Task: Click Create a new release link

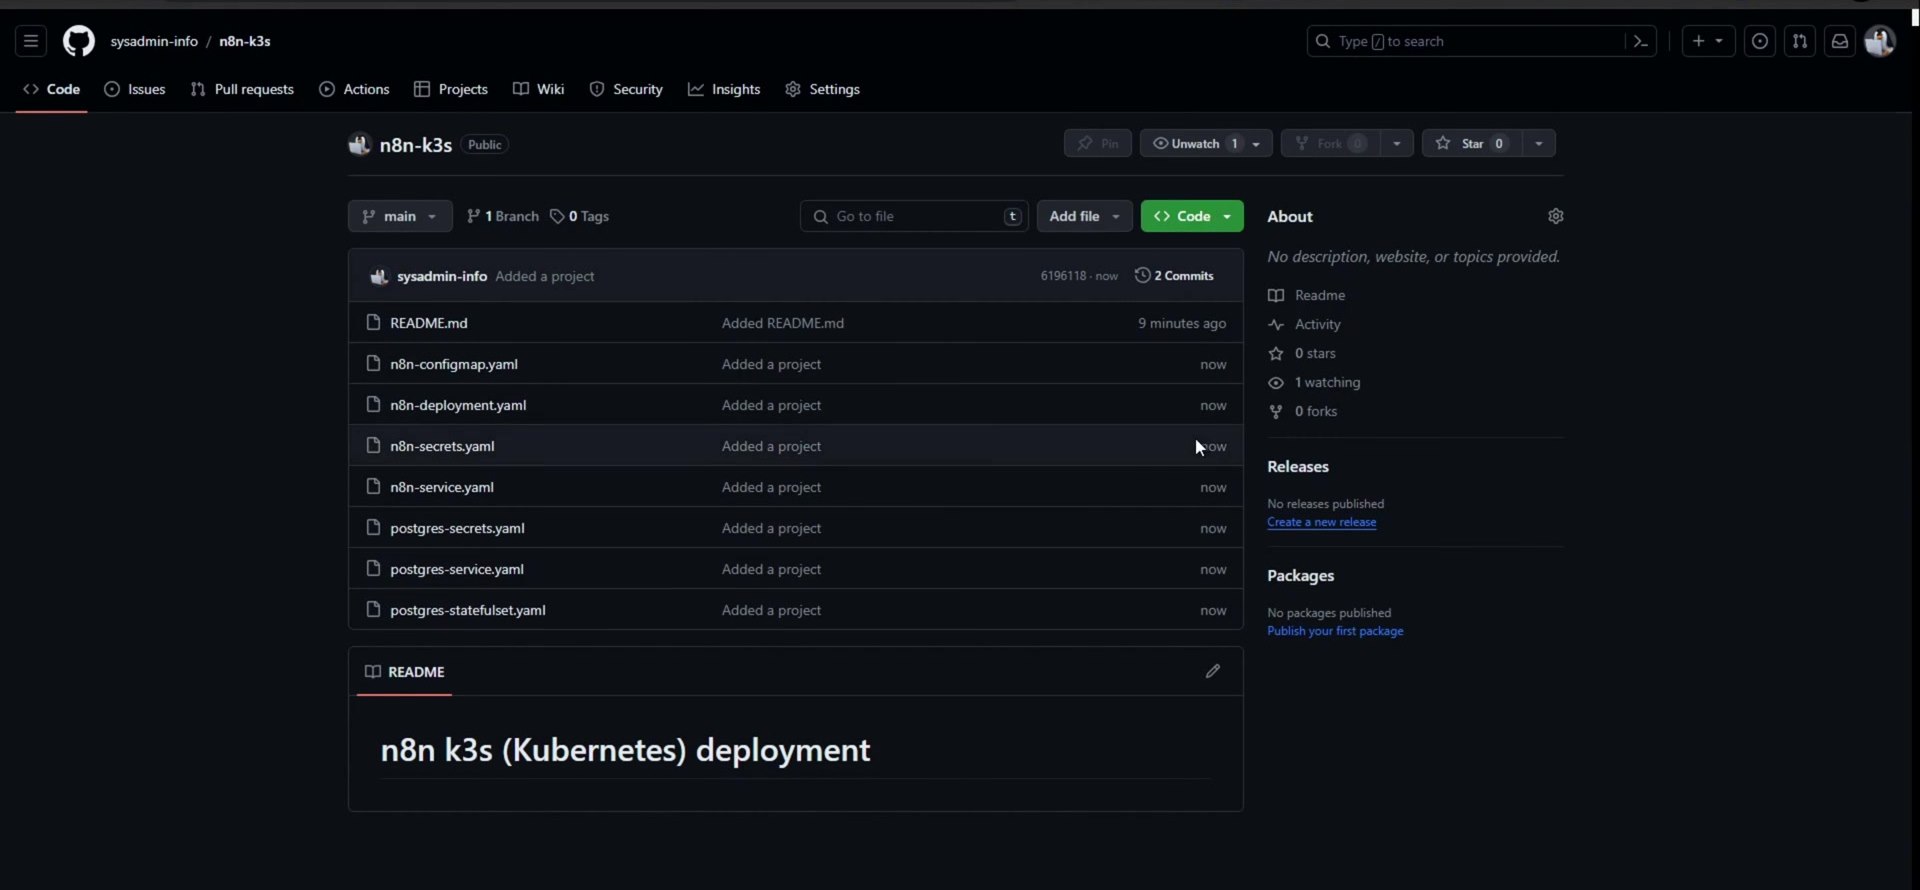Action: coord(1321,522)
